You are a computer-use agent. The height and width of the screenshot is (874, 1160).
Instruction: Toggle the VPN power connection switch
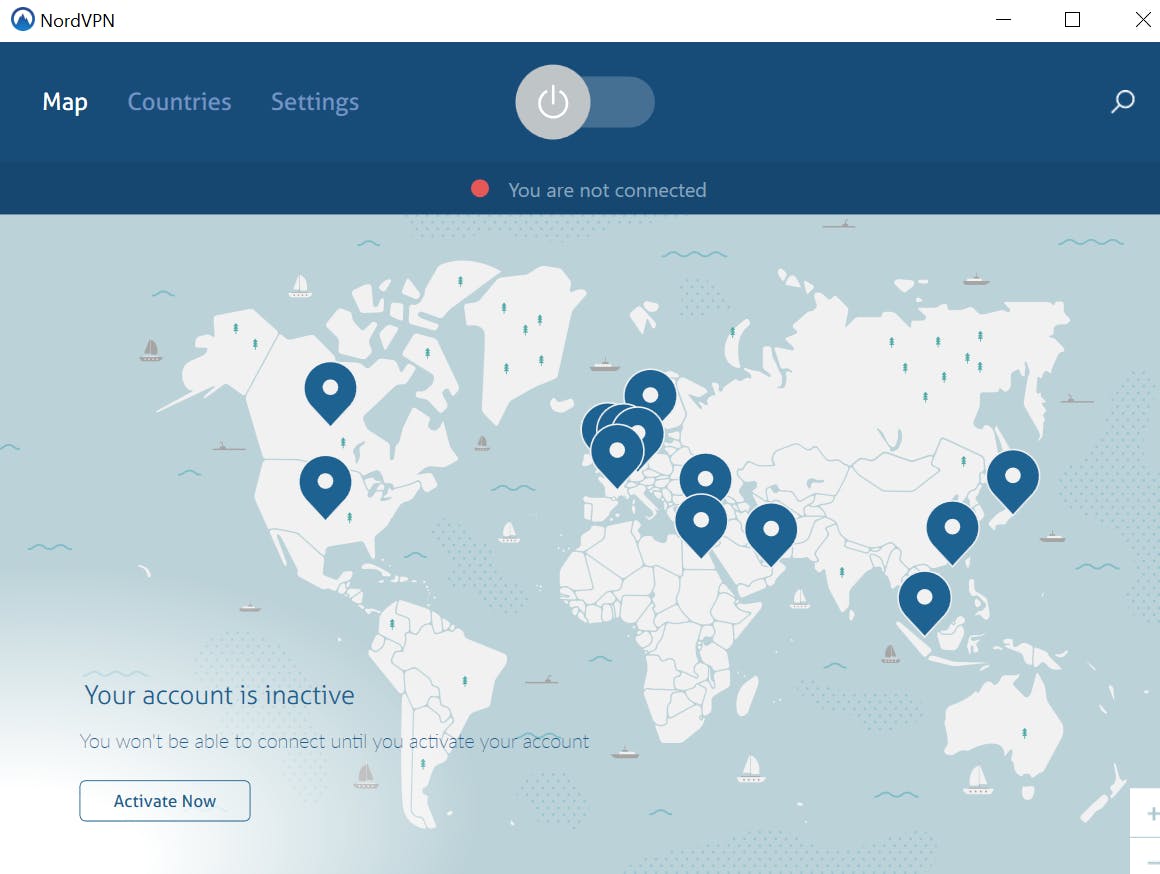coord(584,102)
